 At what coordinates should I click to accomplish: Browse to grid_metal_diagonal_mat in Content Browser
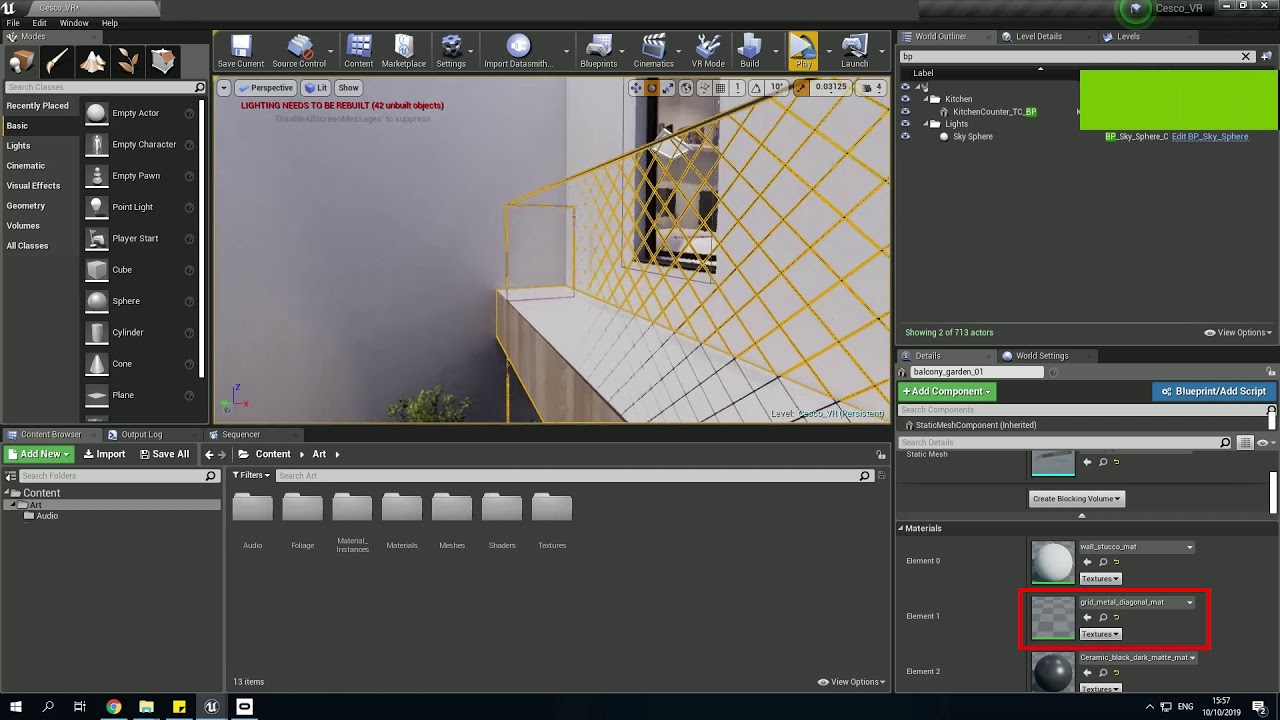pos(1103,617)
